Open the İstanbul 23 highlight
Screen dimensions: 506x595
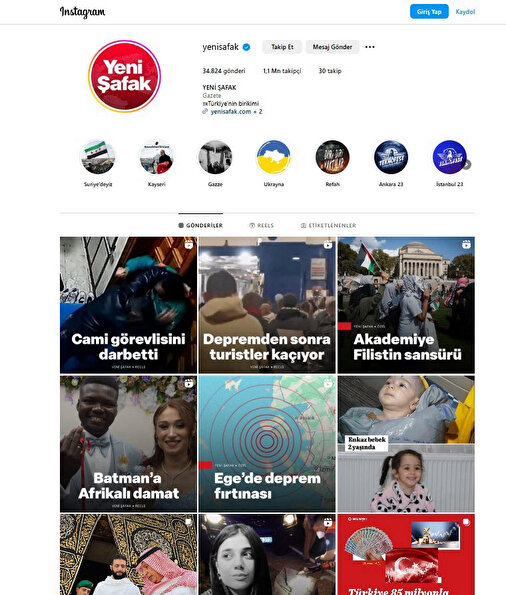pyautogui.click(x=449, y=157)
